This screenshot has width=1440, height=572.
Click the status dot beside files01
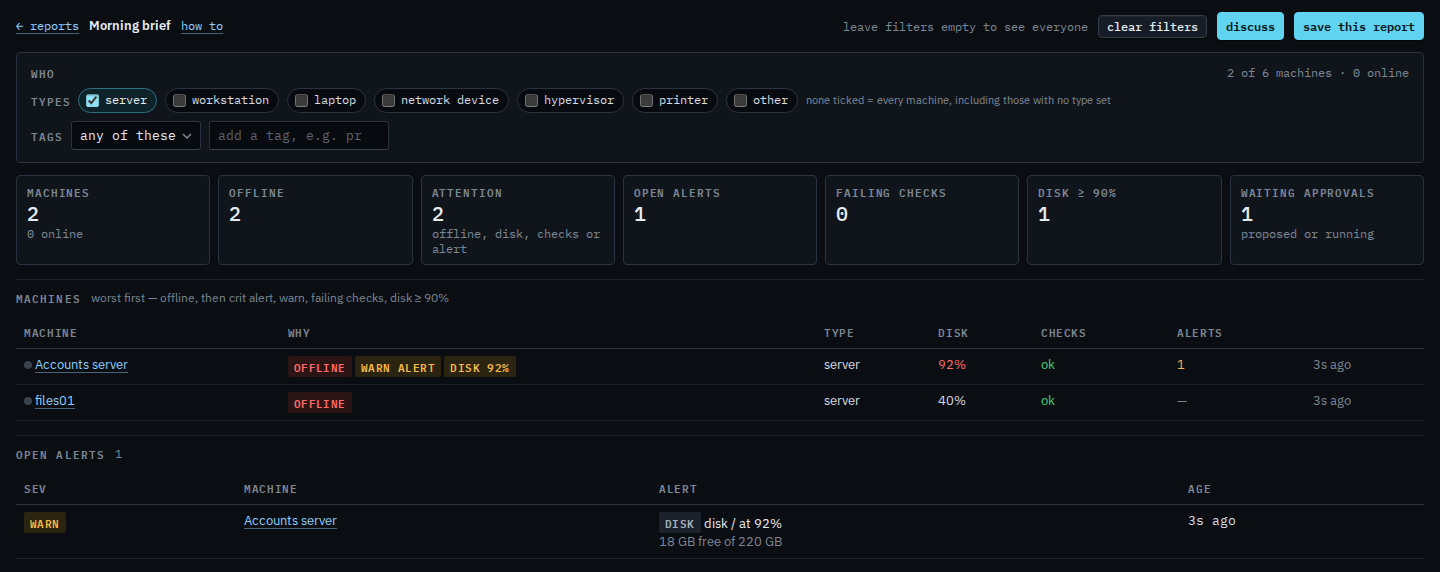28,402
